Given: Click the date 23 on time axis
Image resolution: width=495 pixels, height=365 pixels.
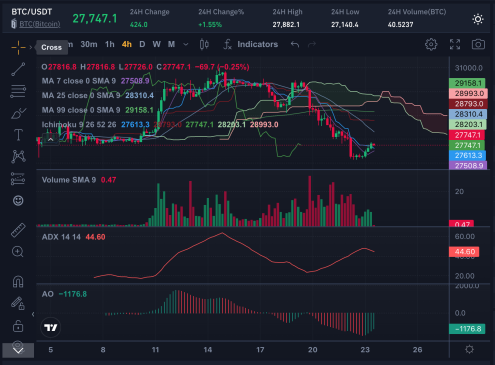Looking at the screenshot, I should (365, 350).
